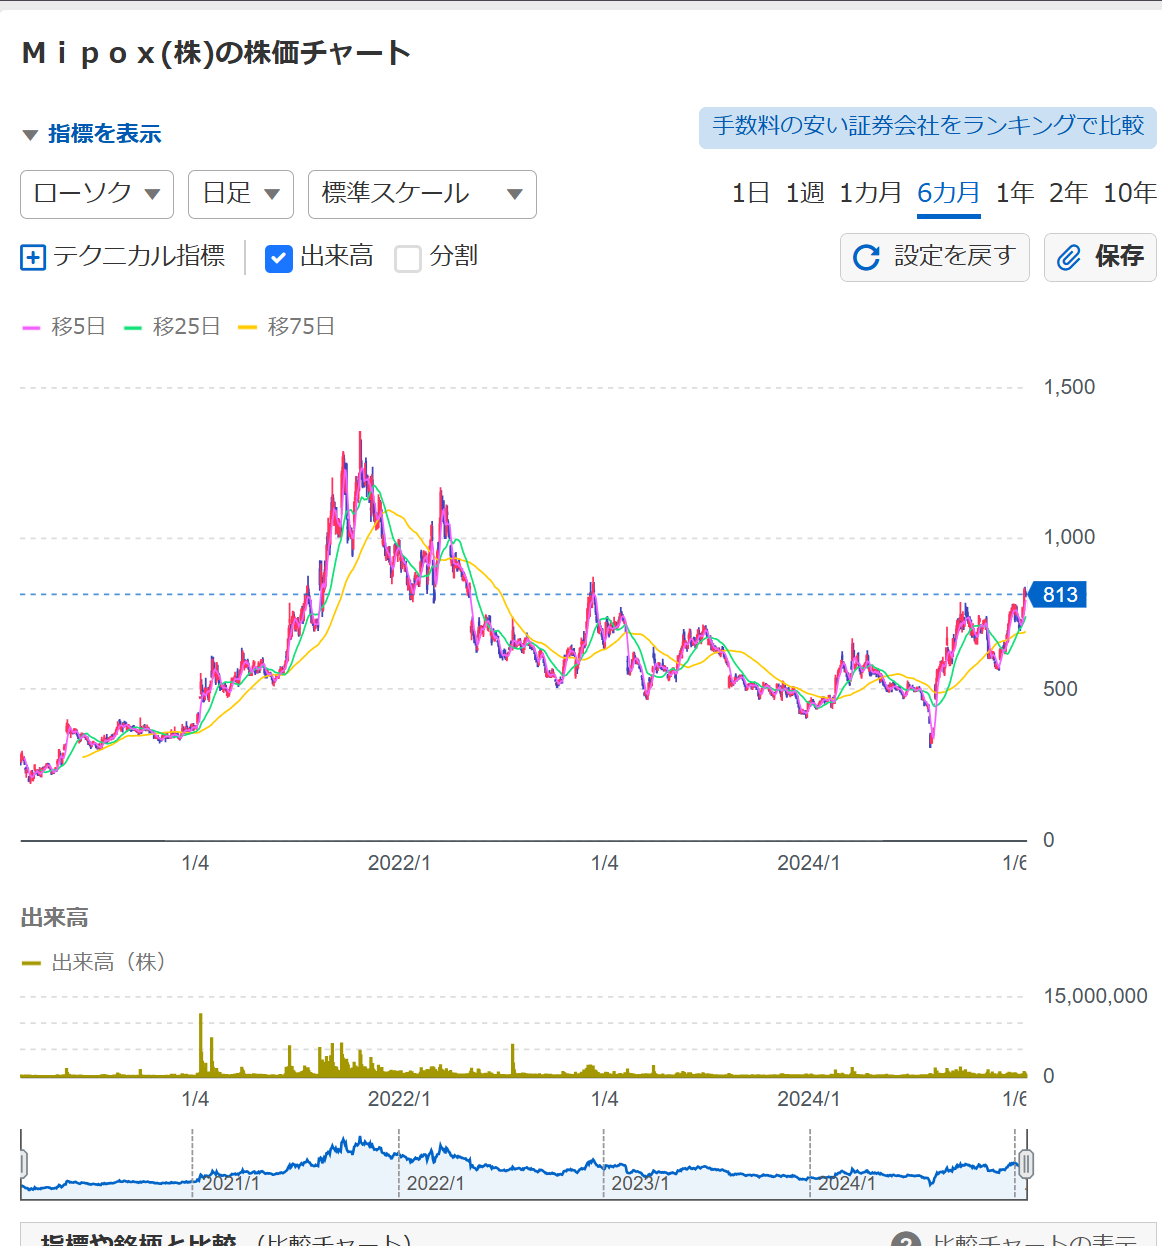Image resolution: width=1162 pixels, height=1246 pixels.
Task: Click the question mark icon near 比較チャートの表示
Action: pyautogui.click(x=905, y=1240)
